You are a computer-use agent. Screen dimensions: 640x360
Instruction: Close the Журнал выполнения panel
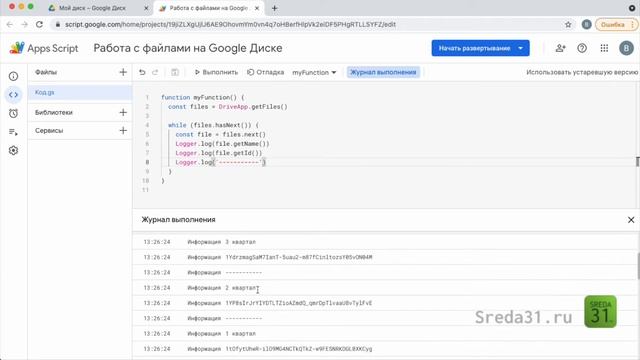(x=631, y=220)
